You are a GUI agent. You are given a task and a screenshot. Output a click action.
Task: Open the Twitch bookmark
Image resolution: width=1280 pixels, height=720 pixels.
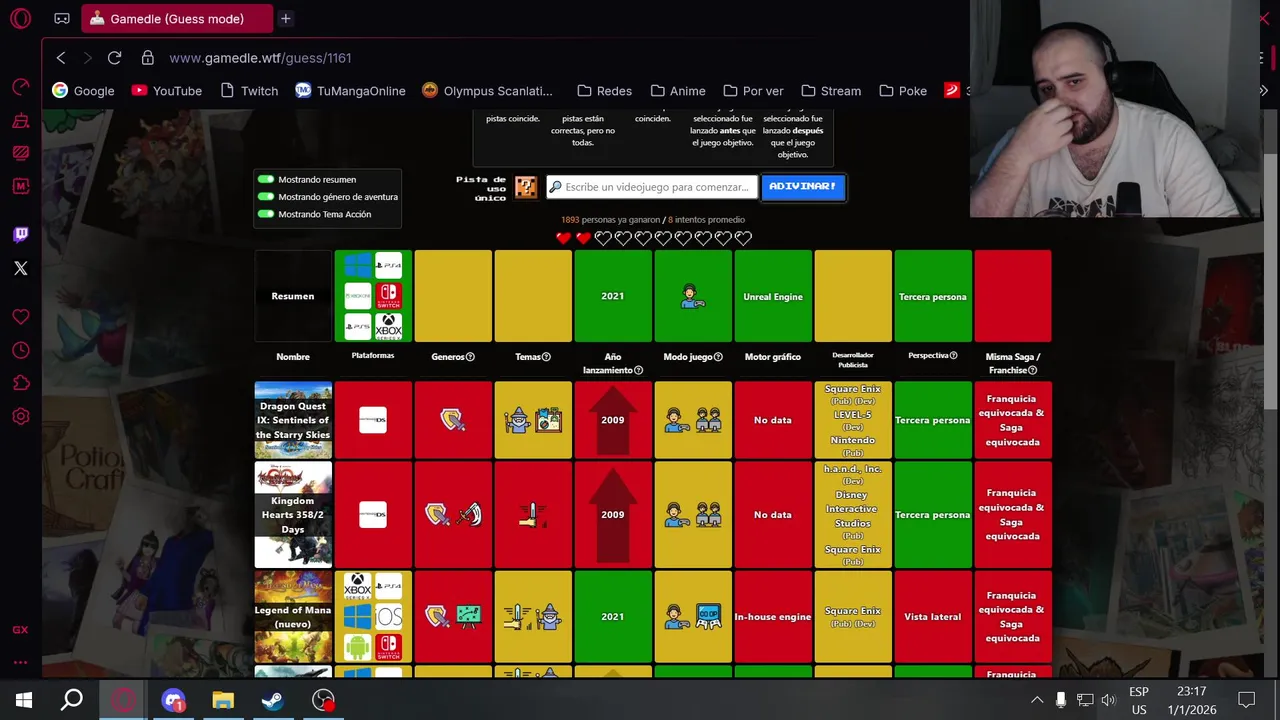point(248,91)
